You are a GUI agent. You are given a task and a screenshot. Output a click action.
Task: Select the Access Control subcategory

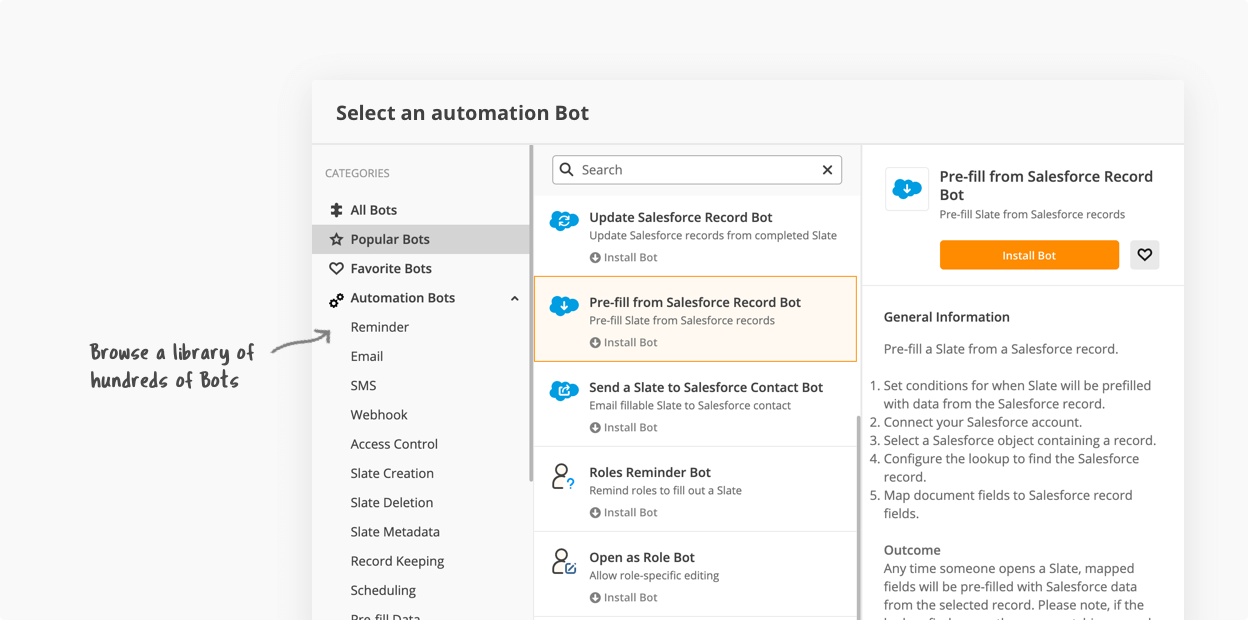click(394, 444)
